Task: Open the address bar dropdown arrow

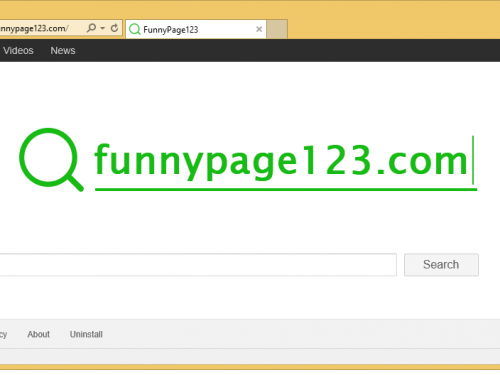Action: coord(103,28)
